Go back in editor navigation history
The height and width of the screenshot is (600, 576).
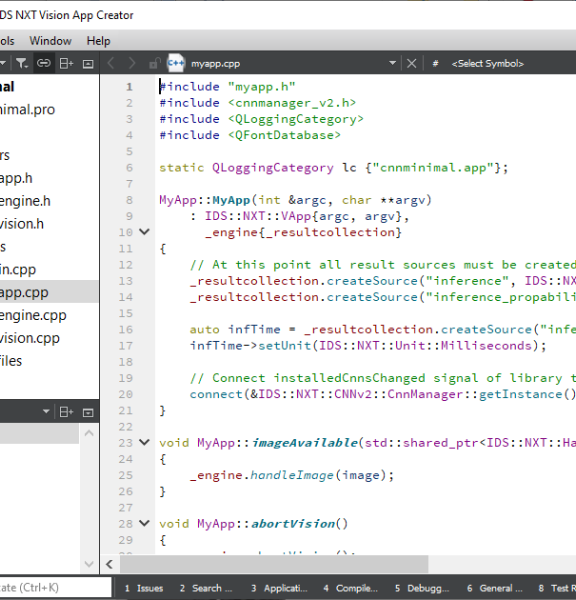point(111,63)
